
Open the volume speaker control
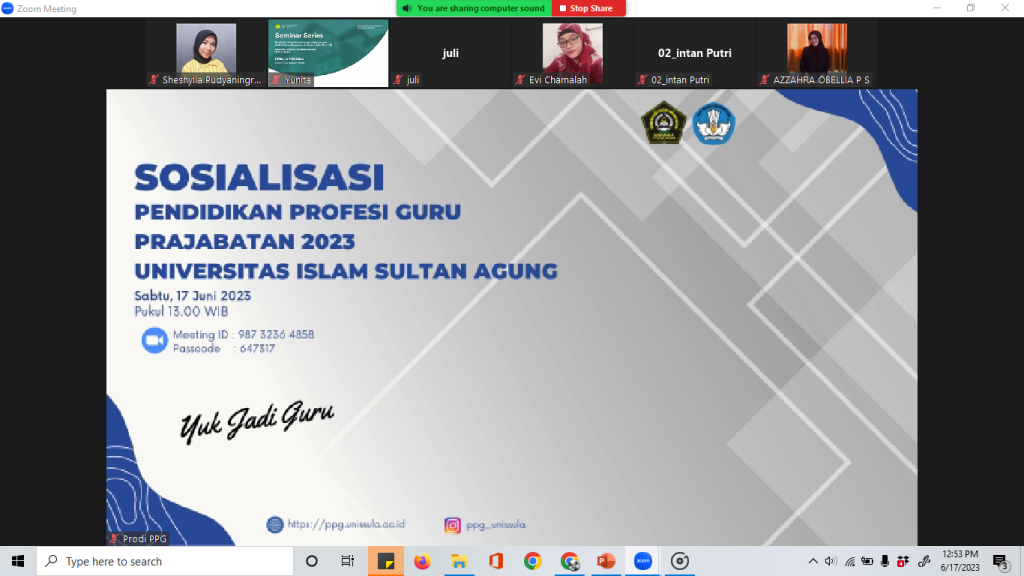[830, 561]
